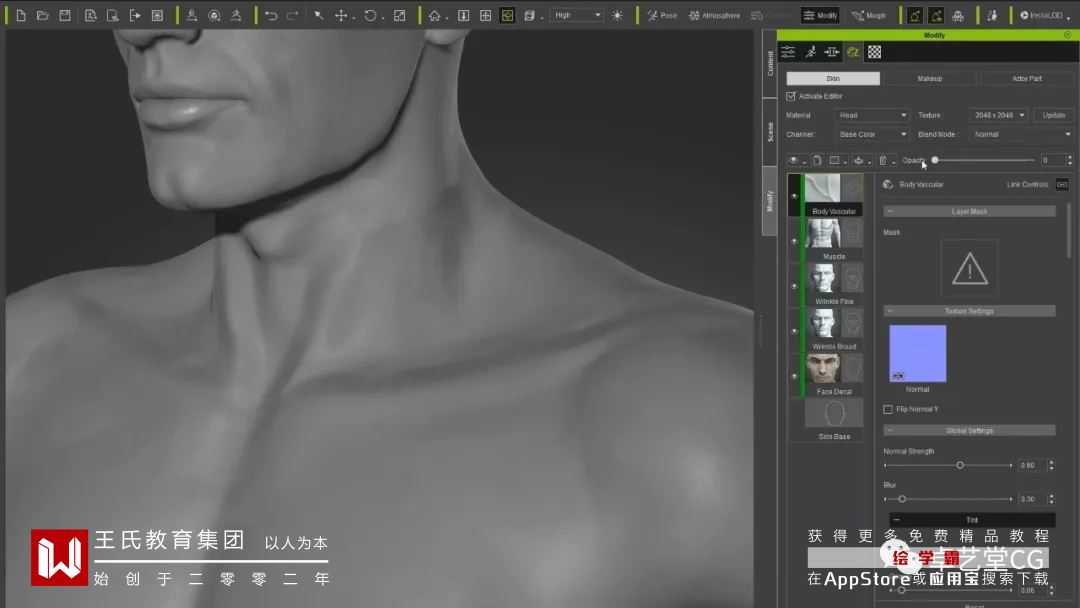Click the undo arrow
The height and width of the screenshot is (608, 1080).
click(x=271, y=15)
